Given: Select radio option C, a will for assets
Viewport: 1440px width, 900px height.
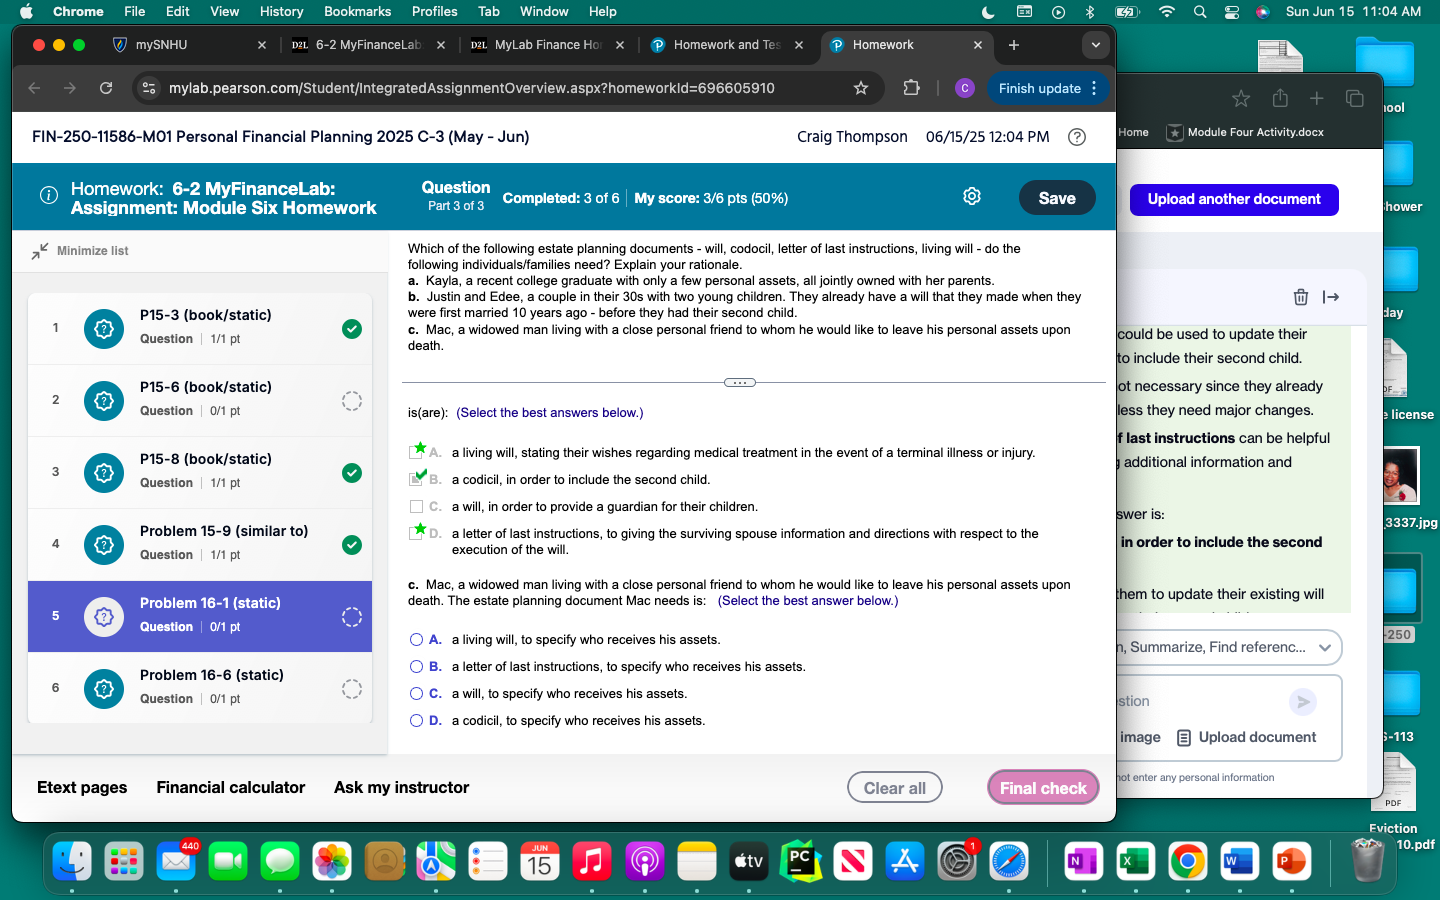Looking at the screenshot, I should pos(417,693).
